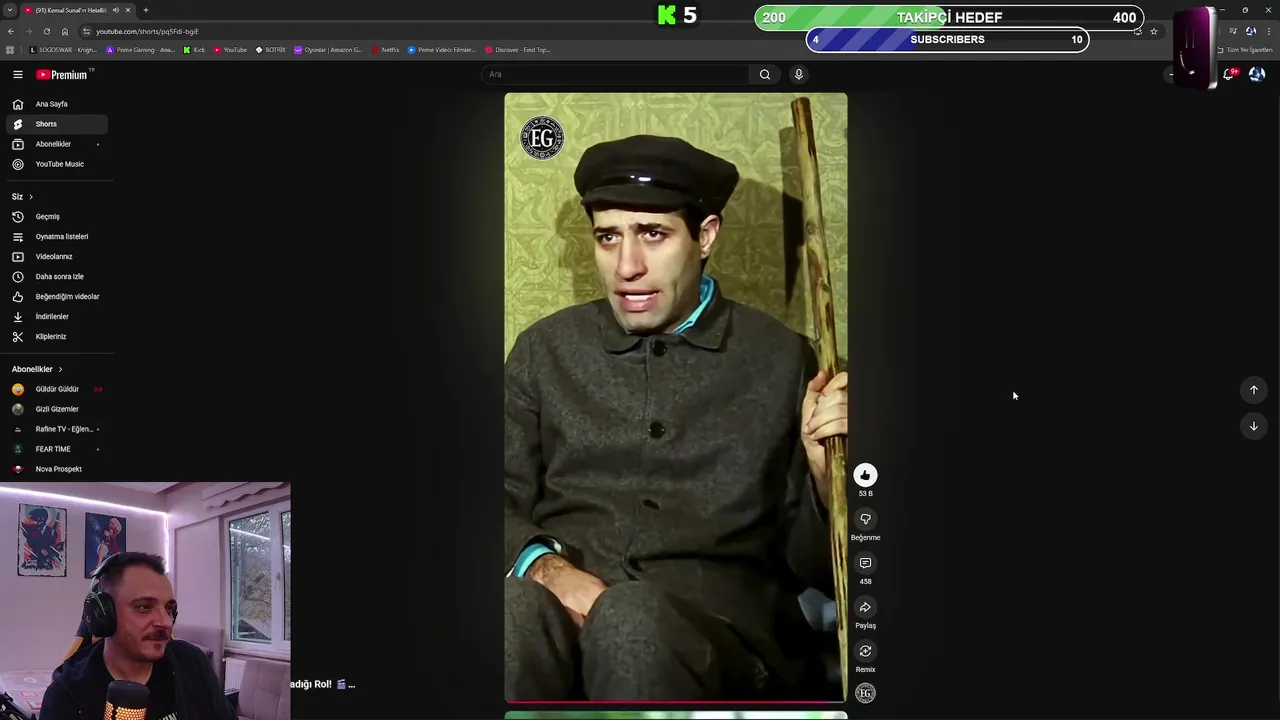
Task: Click the Ara search input field
Action: pos(615,74)
